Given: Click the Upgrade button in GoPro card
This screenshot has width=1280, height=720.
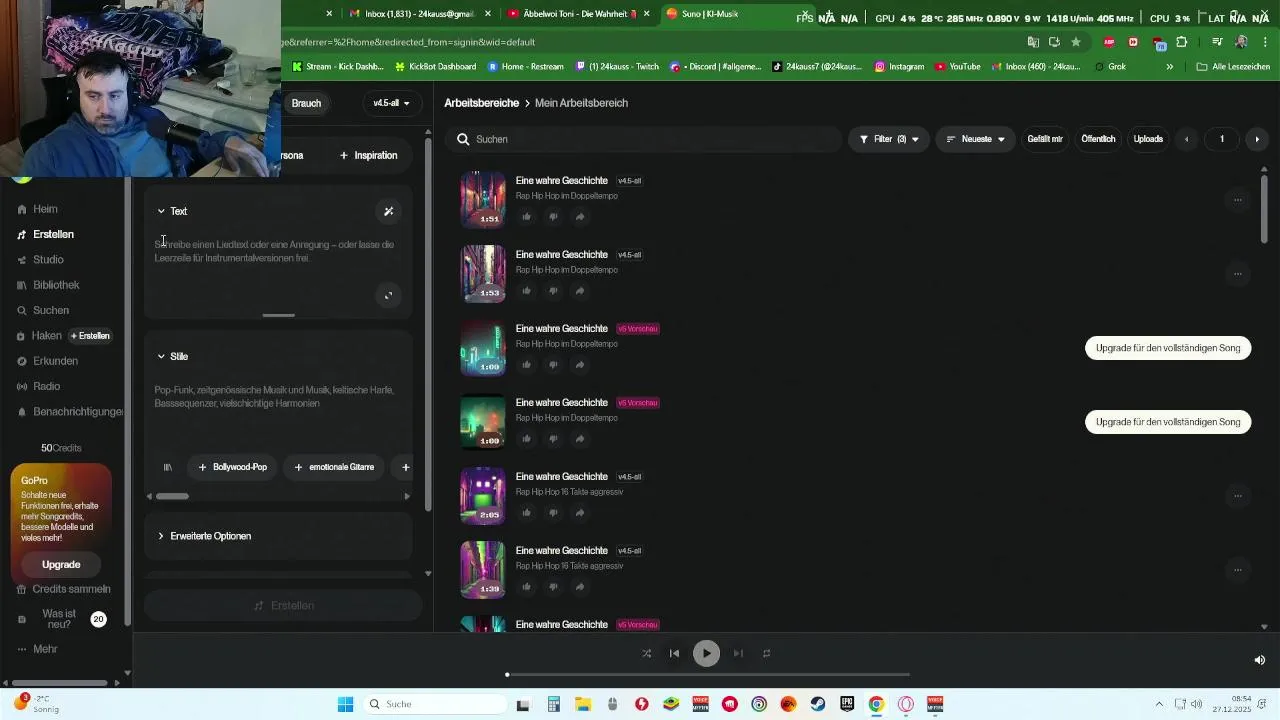Looking at the screenshot, I should click(61, 565).
